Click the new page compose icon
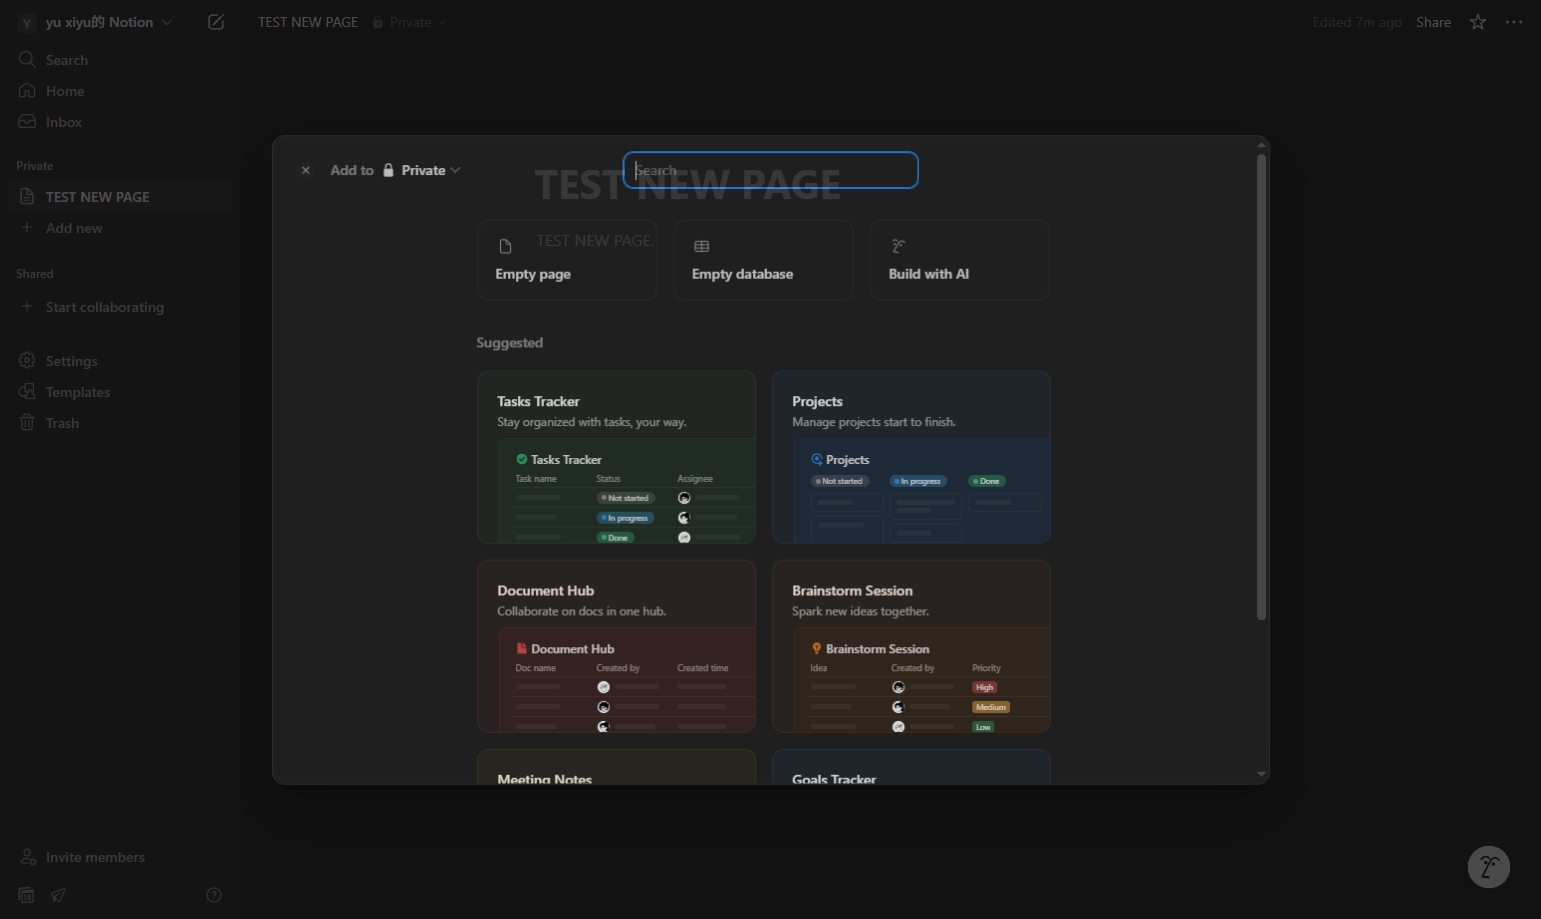1541x919 pixels. pyautogui.click(x=216, y=22)
